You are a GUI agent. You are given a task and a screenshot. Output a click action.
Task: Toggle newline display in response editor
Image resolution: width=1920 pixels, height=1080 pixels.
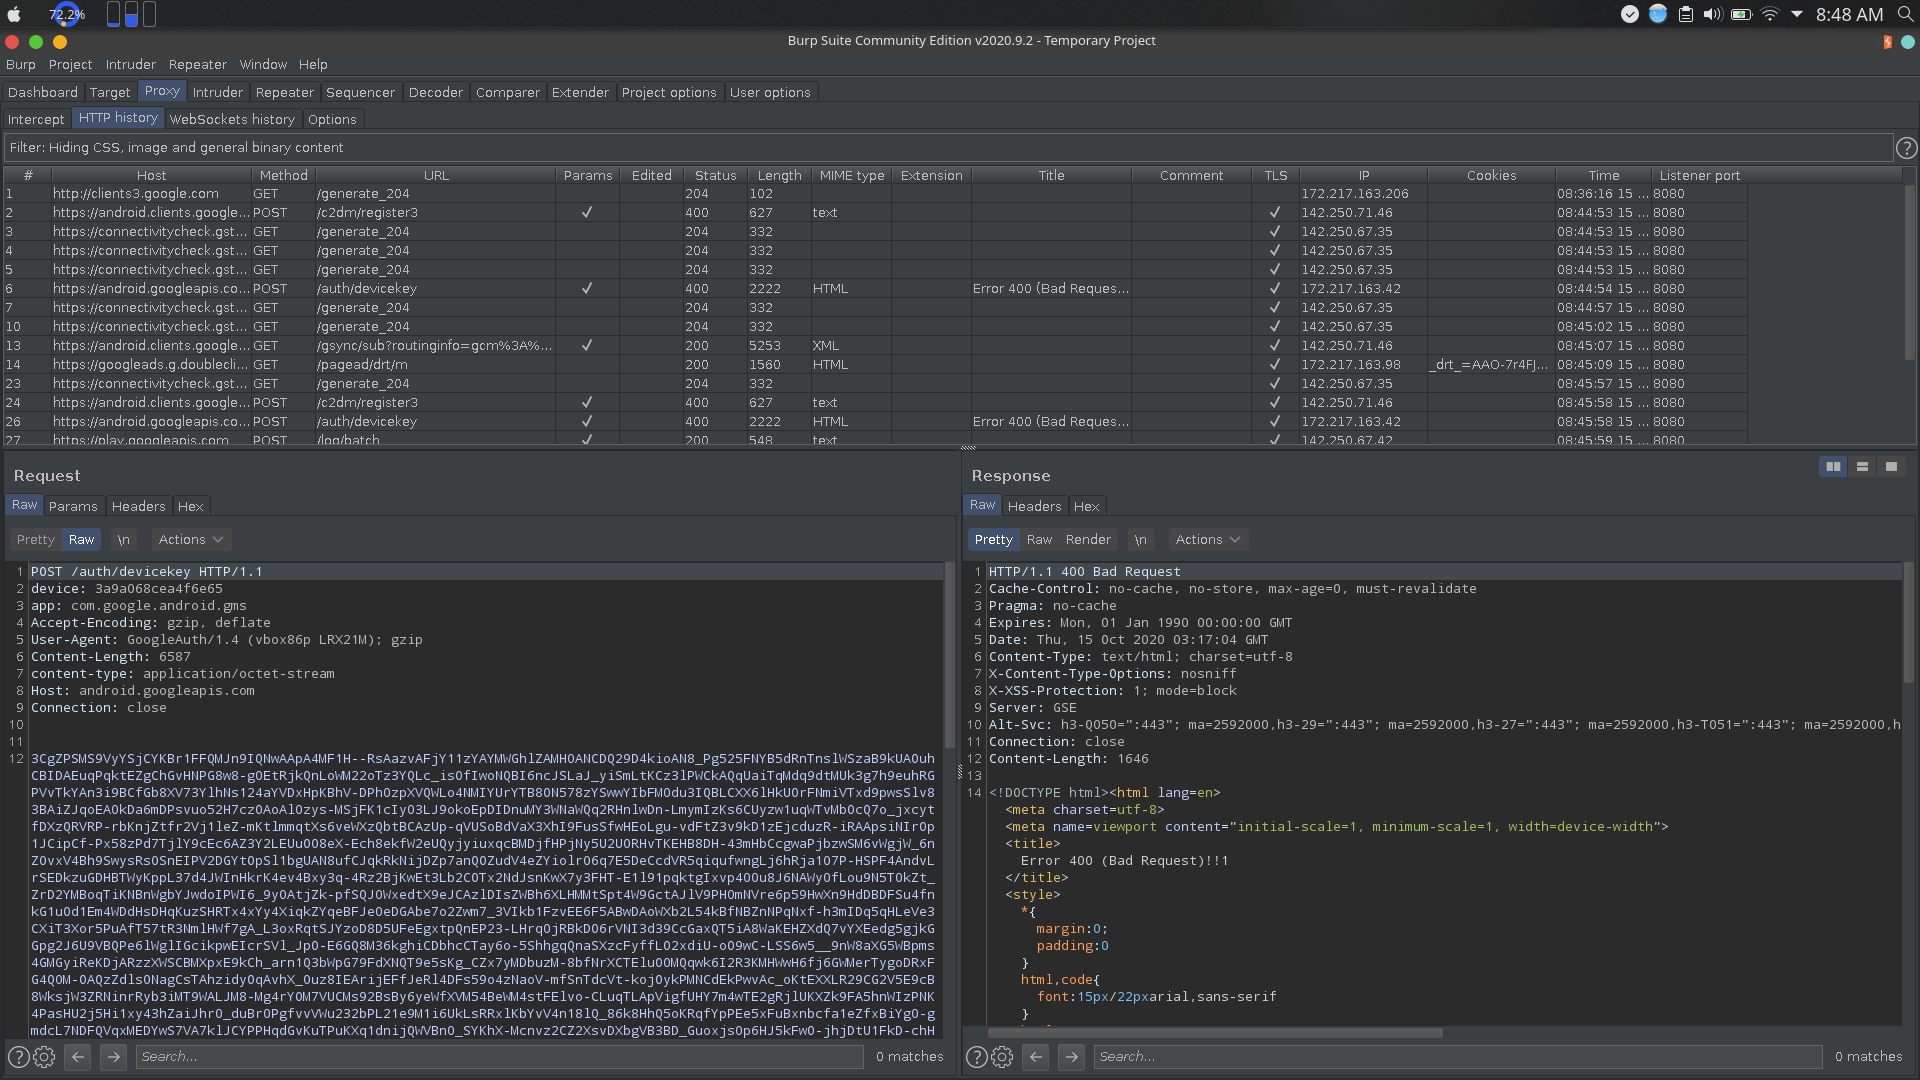[1140, 540]
